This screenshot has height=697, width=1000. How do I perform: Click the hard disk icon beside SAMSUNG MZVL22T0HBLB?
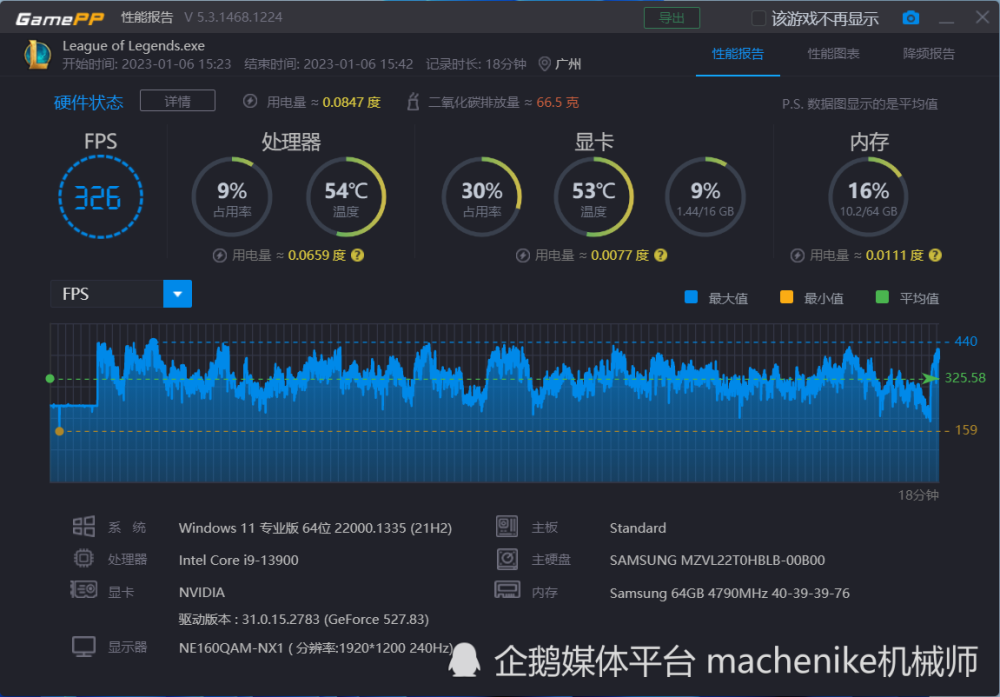click(507, 559)
